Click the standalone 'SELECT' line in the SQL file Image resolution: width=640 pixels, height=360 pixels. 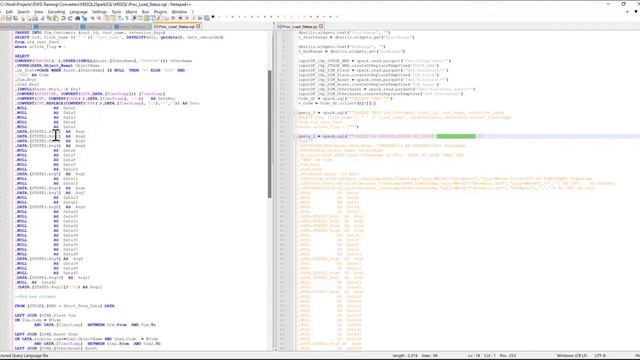point(22,56)
